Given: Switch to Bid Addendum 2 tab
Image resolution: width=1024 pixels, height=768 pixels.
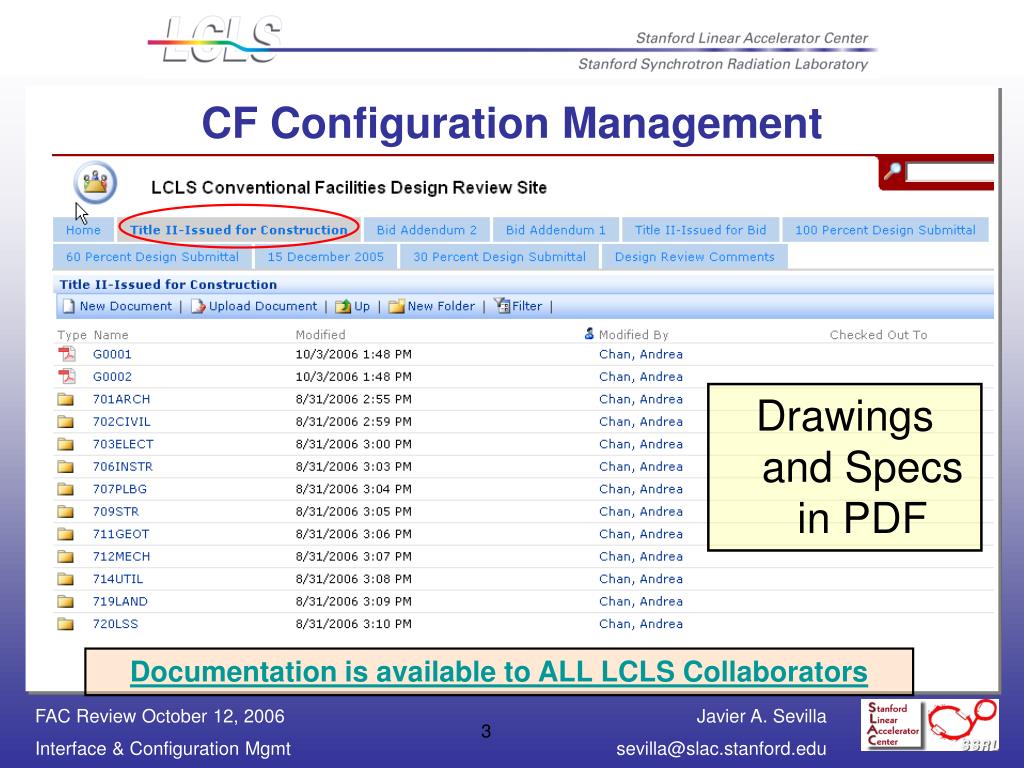Looking at the screenshot, I should pos(426,230).
